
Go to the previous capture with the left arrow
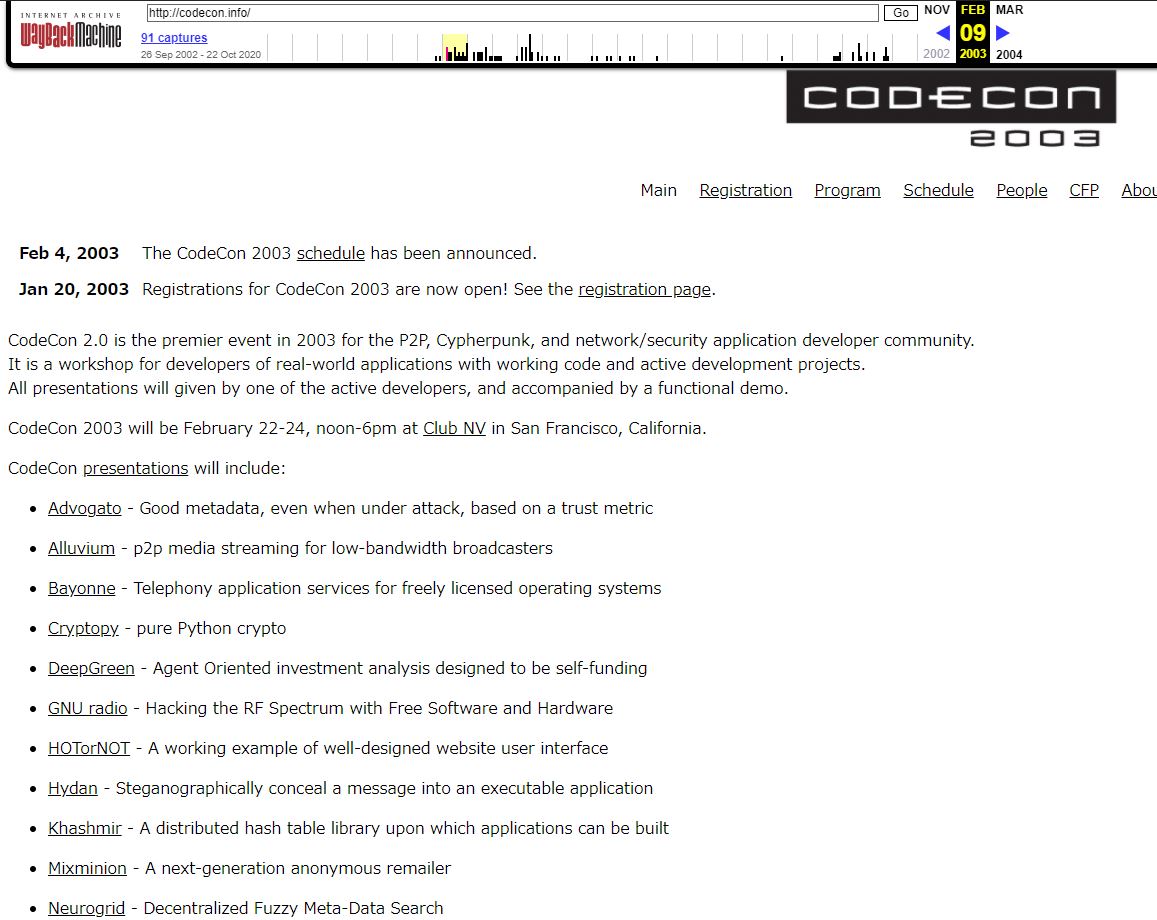[x=942, y=33]
